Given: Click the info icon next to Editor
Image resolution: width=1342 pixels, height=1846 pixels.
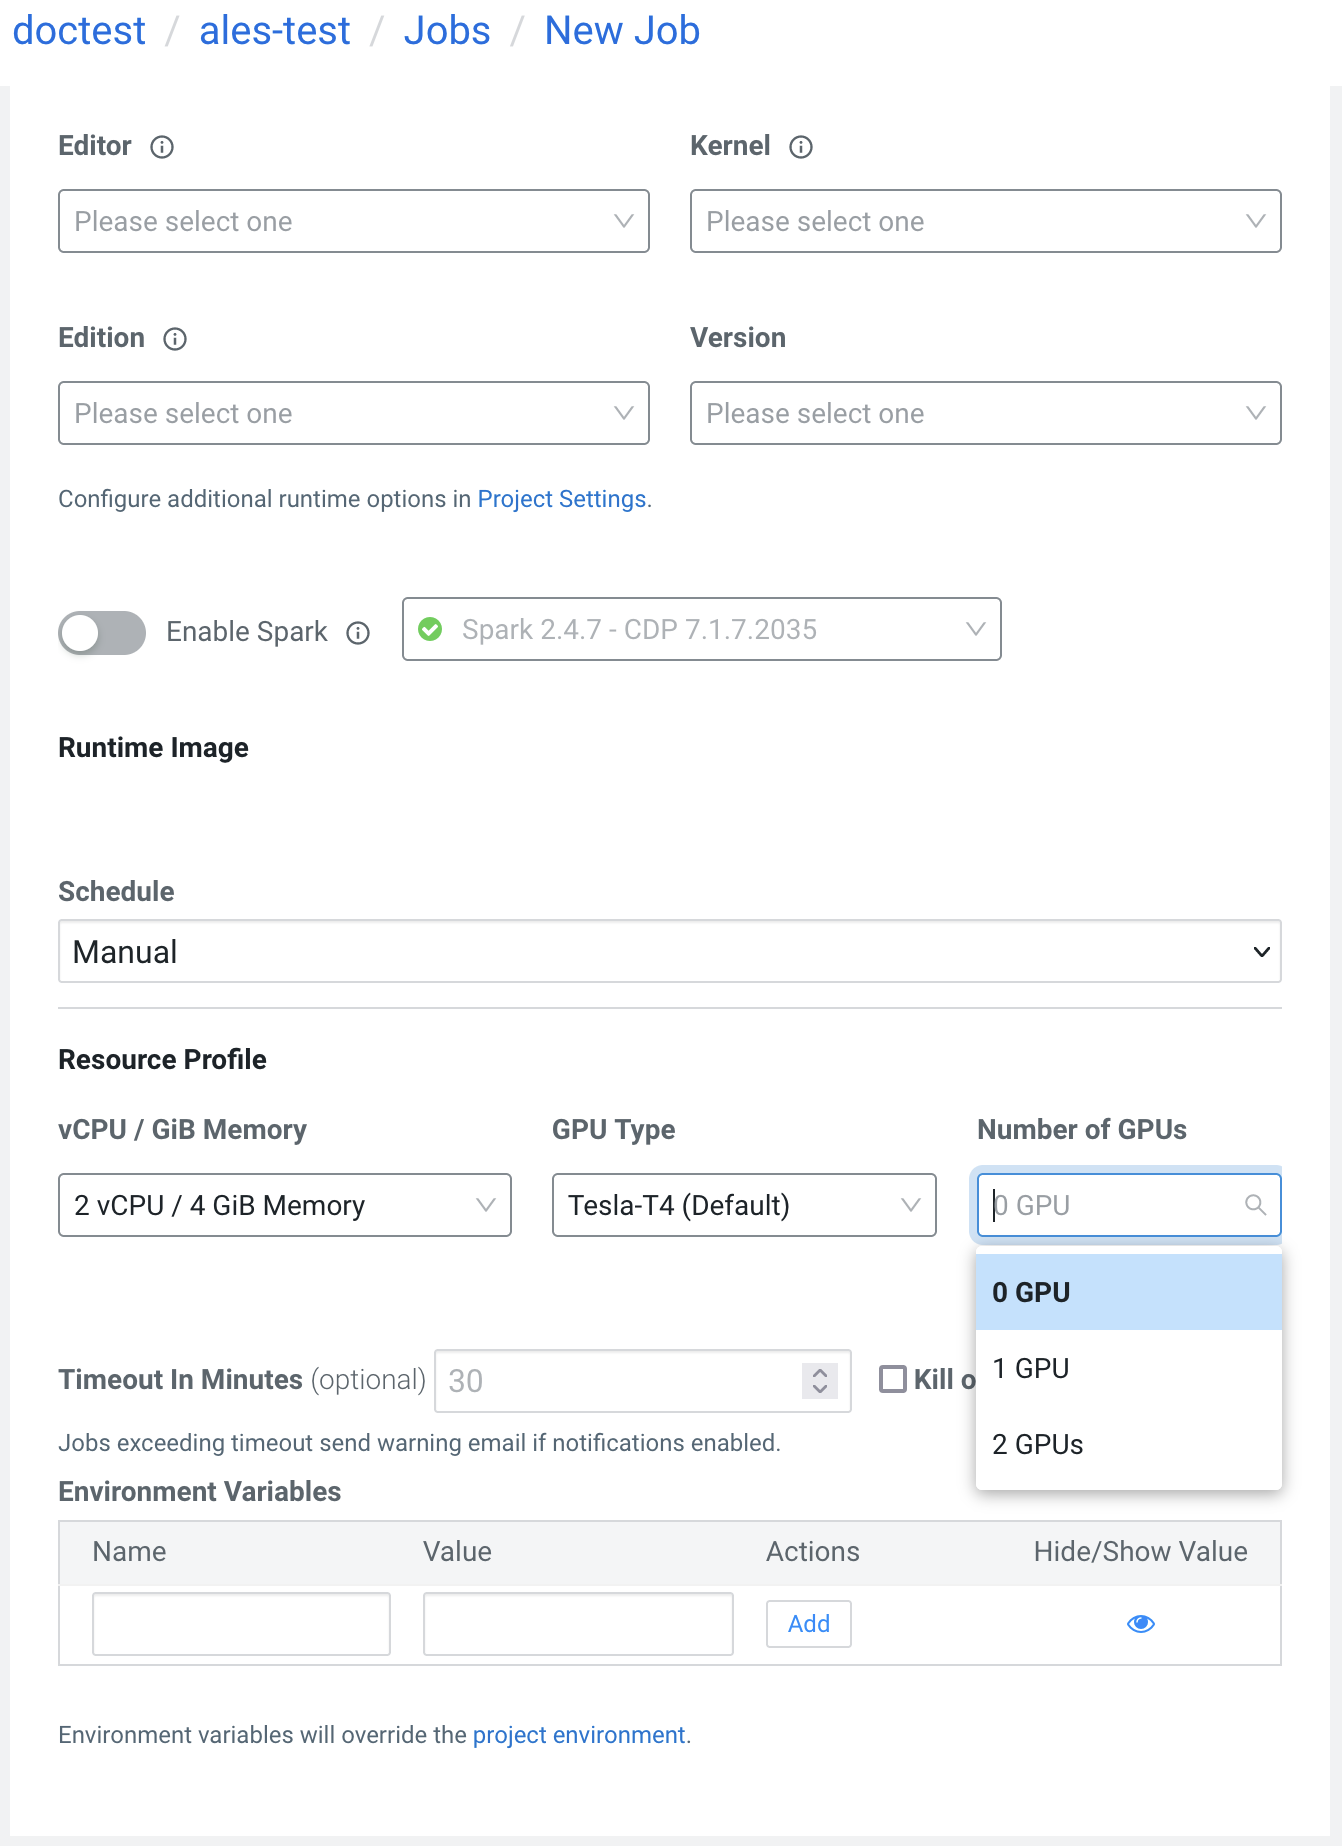Looking at the screenshot, I should point(162,147).
